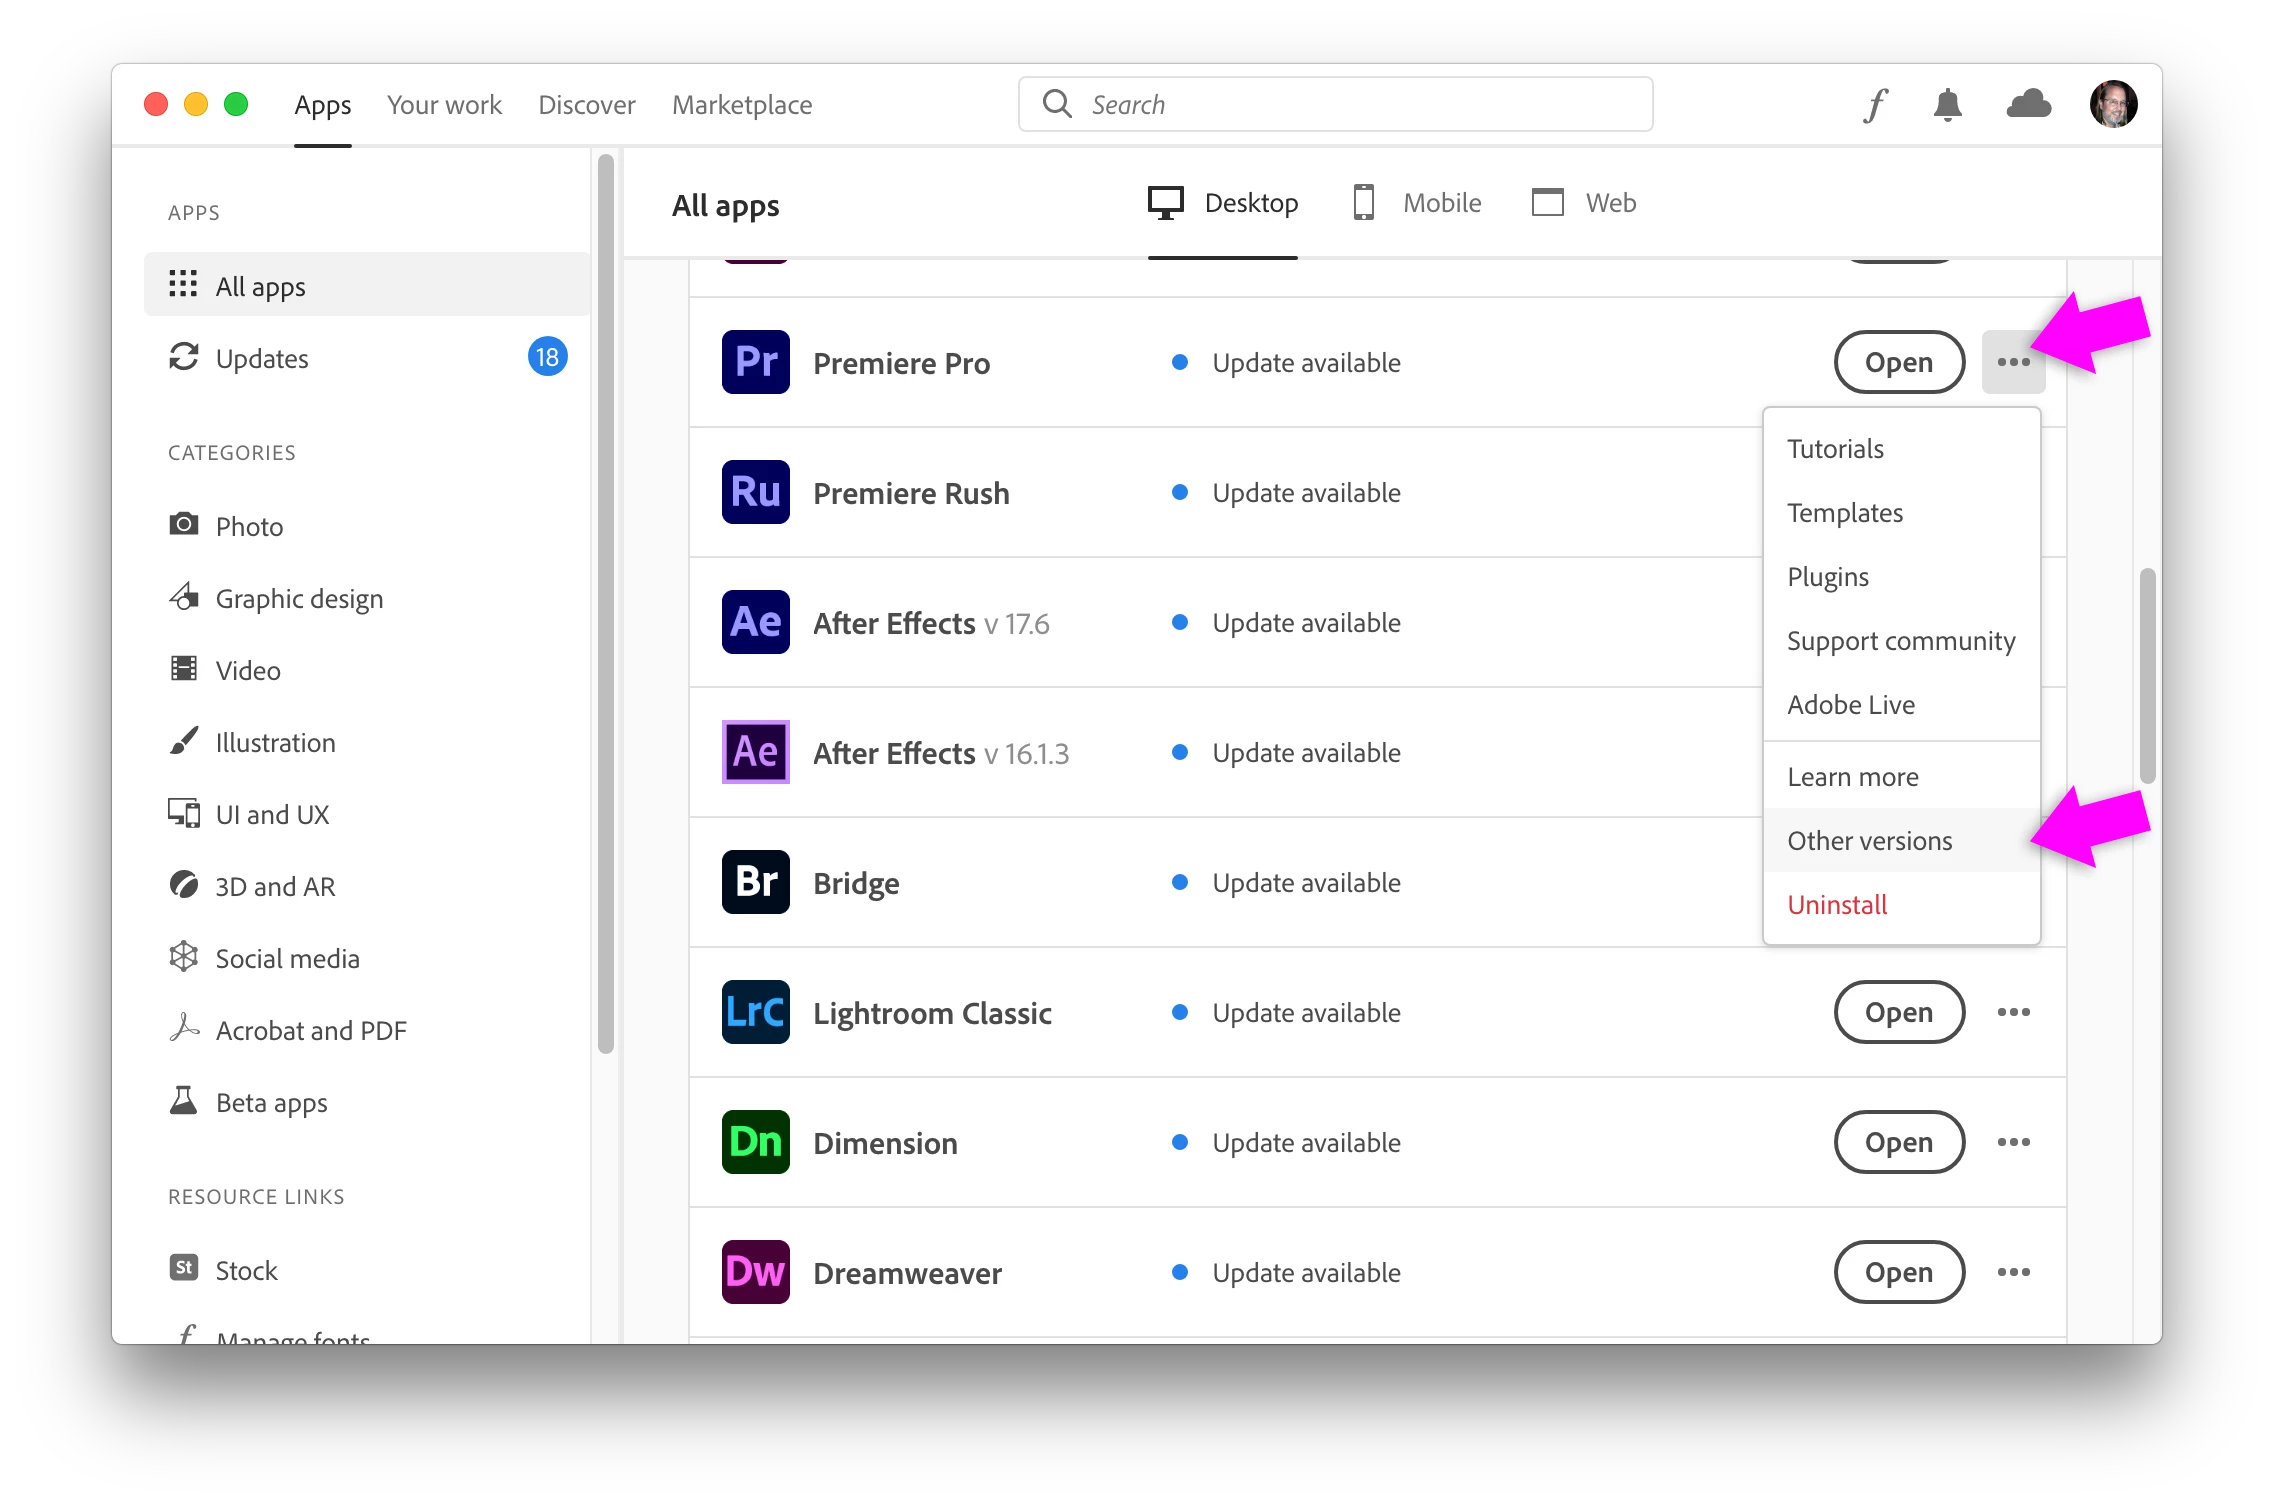Open notifications bell icon
The width and height of the screenshot is (2274, 1504).
1947,104
